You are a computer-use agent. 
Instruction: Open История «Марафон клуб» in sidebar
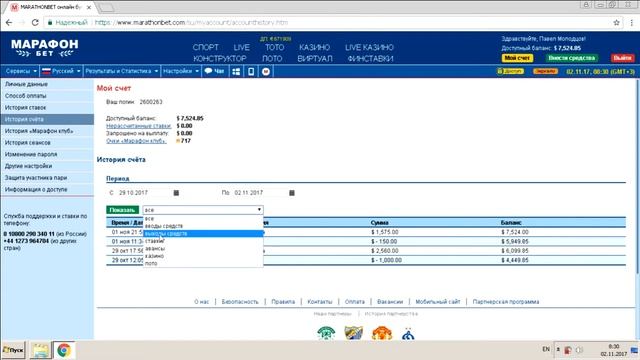(x=47, y=131)
